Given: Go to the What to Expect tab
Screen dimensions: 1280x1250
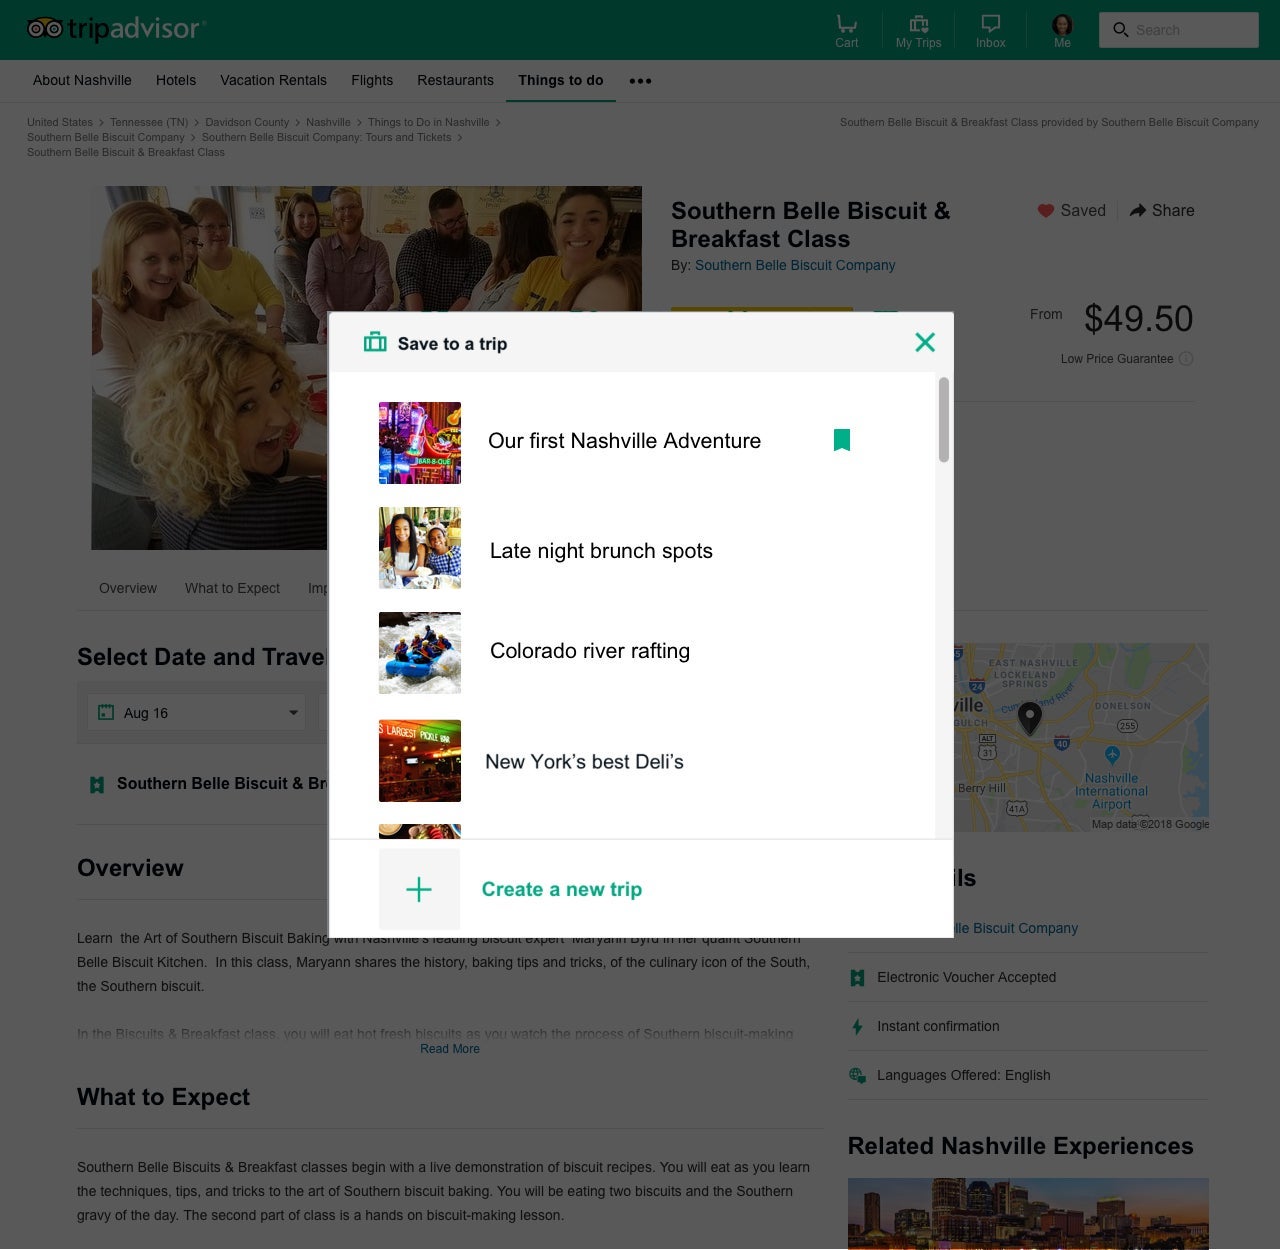Looking at the screenshot, I should (x=232, y=588).
